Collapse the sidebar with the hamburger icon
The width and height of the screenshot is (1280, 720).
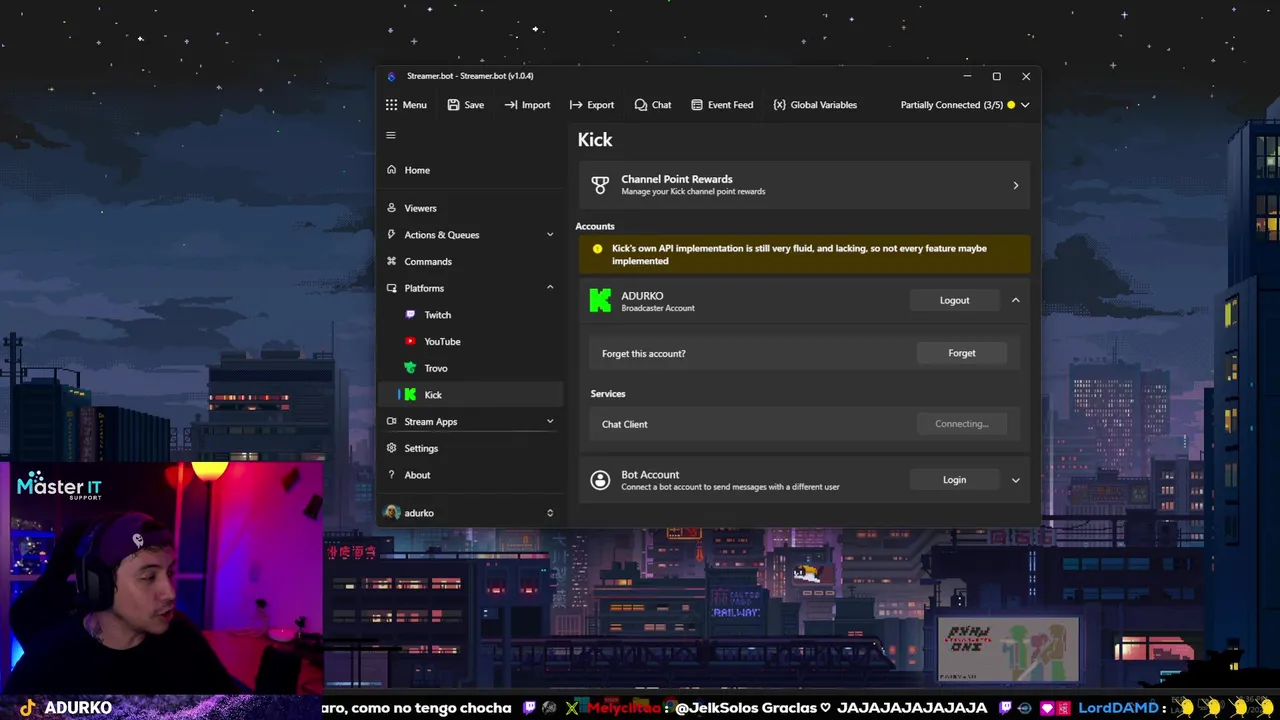click(391, 135)
